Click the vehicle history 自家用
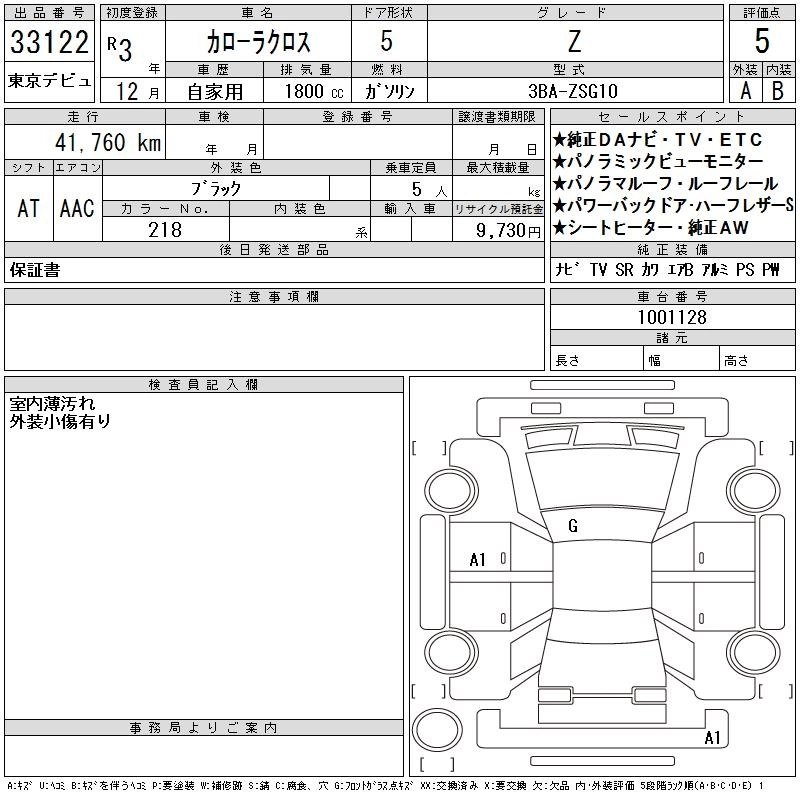Viewport: 800px width, 800px height. 215,92
